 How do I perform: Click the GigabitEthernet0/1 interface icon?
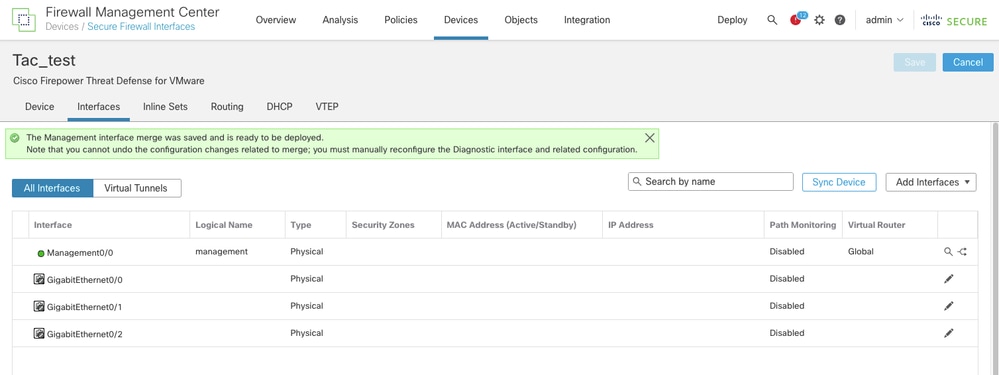pos(39,306)
